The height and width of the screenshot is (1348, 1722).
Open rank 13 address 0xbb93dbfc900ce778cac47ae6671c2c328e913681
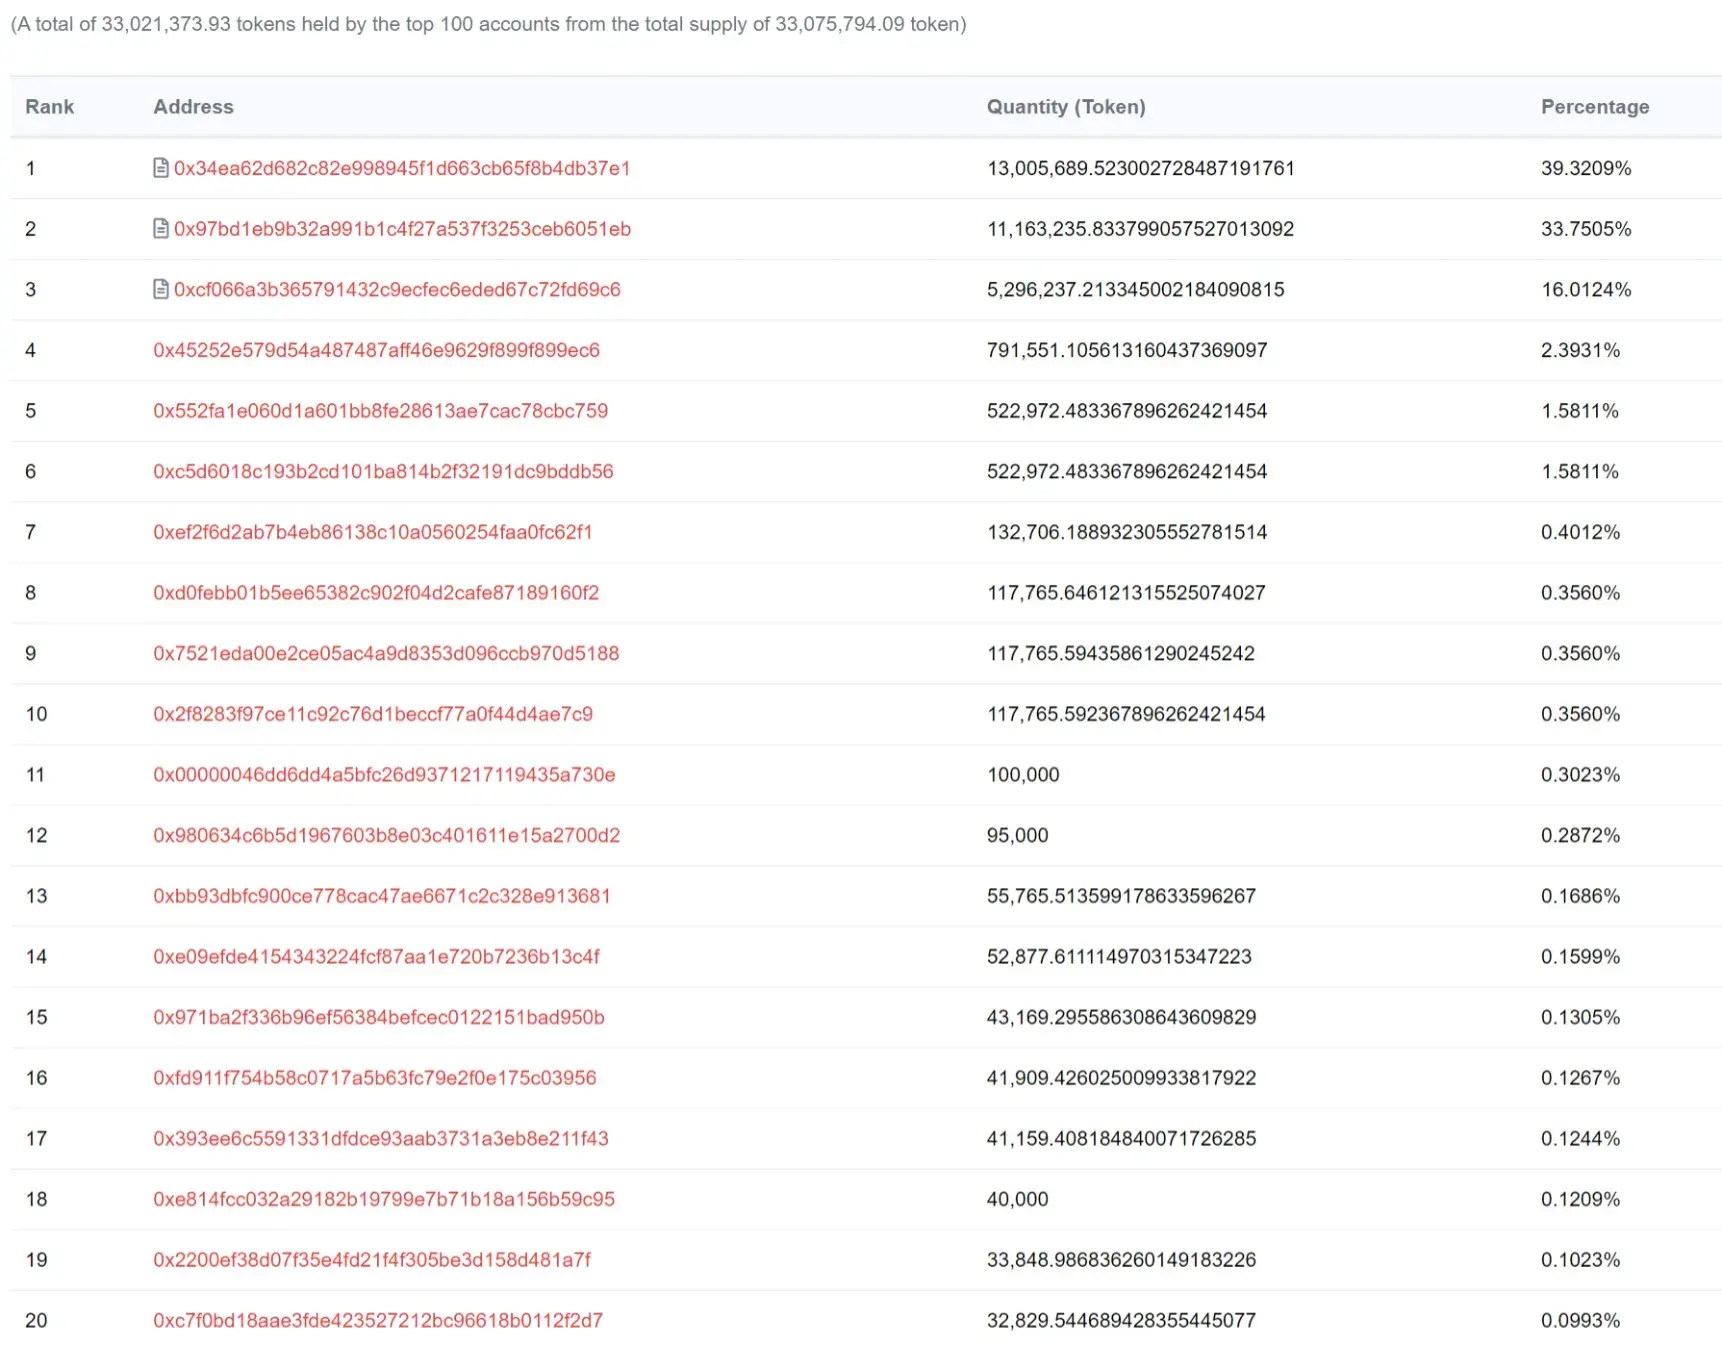pyautogui.click(x=382, y=896)
